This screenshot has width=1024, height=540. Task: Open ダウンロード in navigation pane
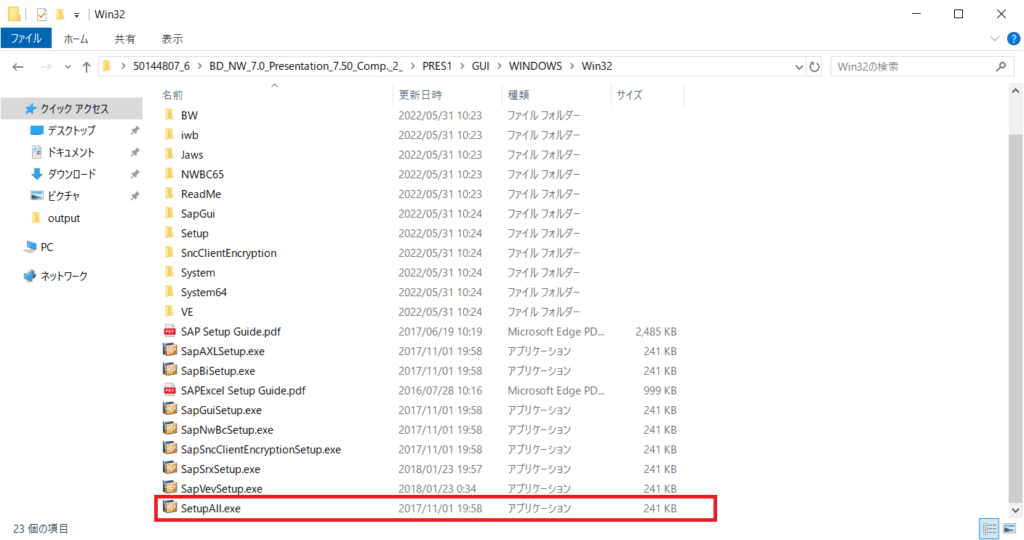[71, 174]
